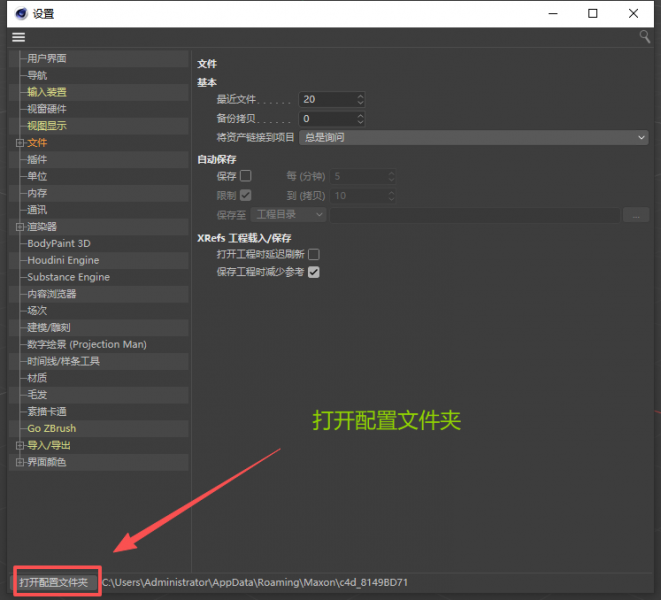Enable the 保存 autosave checkbox

click(246, 176)
